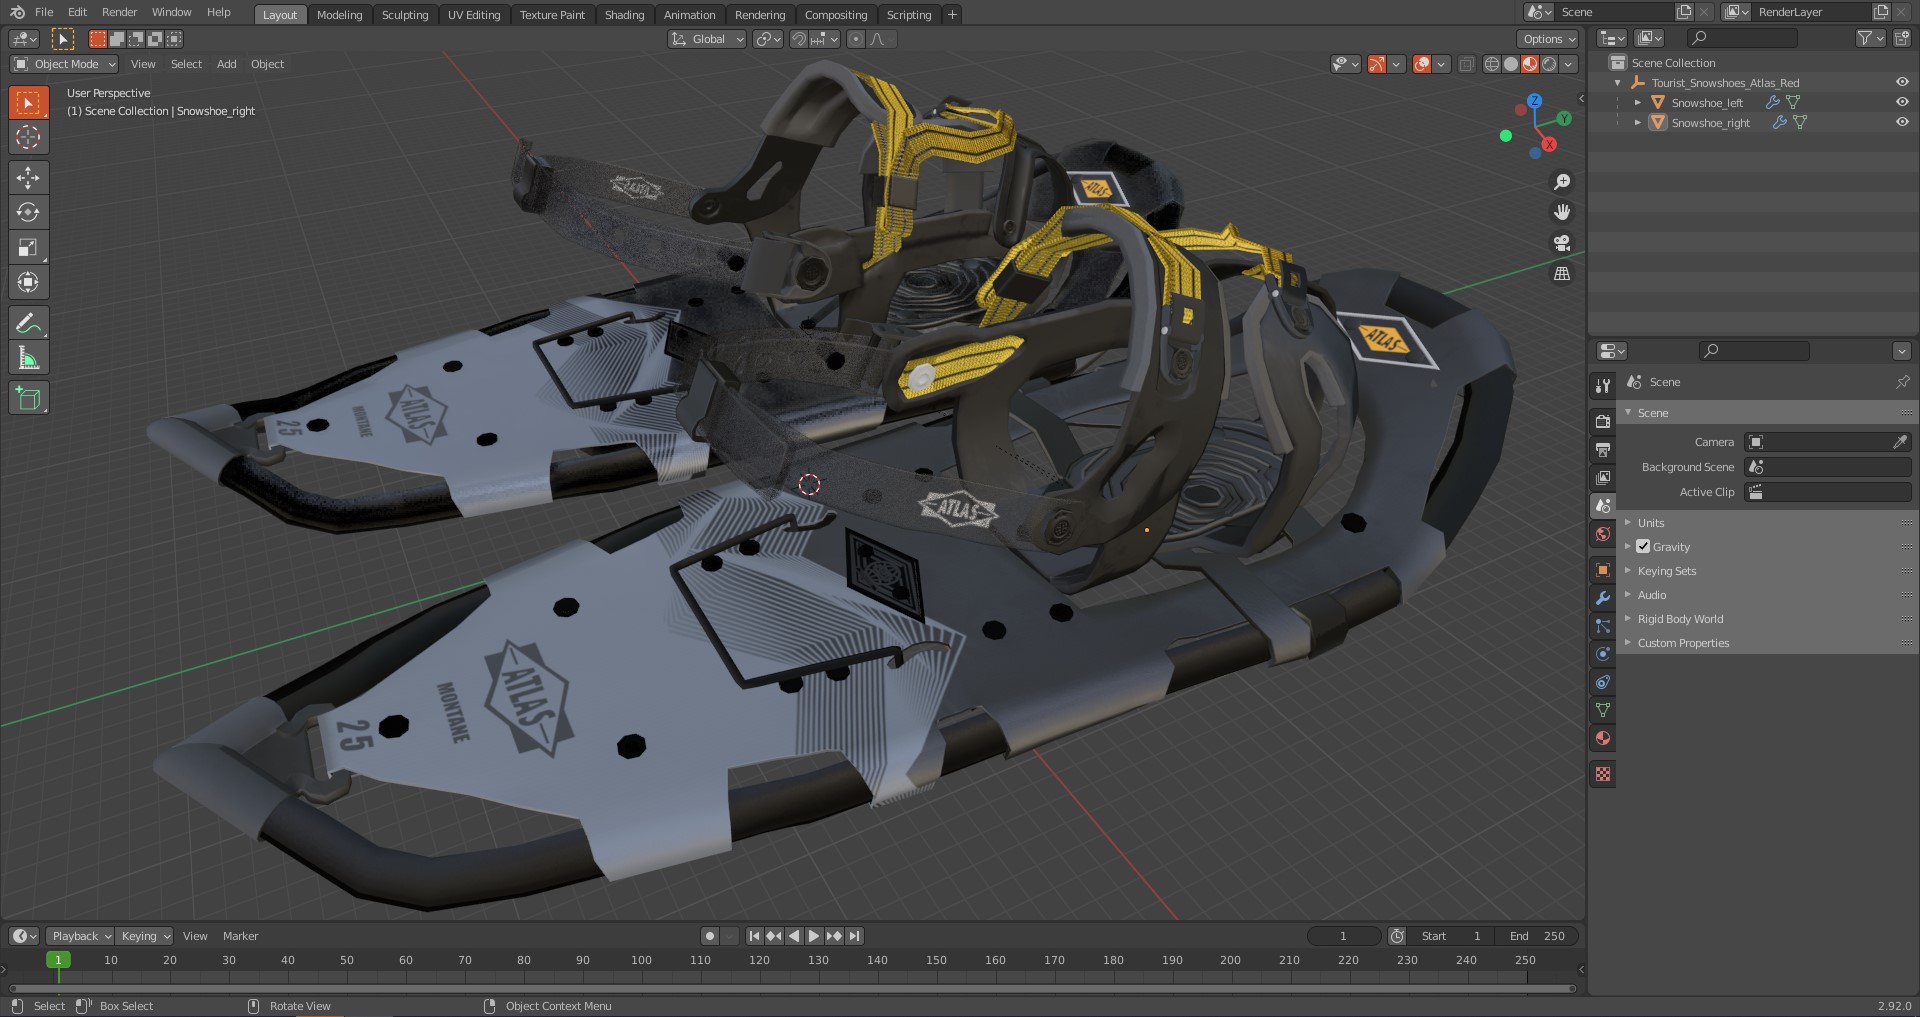The width and height of the screenshot is (1920, 1017).
Task: Switch to the UV Editing workspace tab
Action: point(474,15)
